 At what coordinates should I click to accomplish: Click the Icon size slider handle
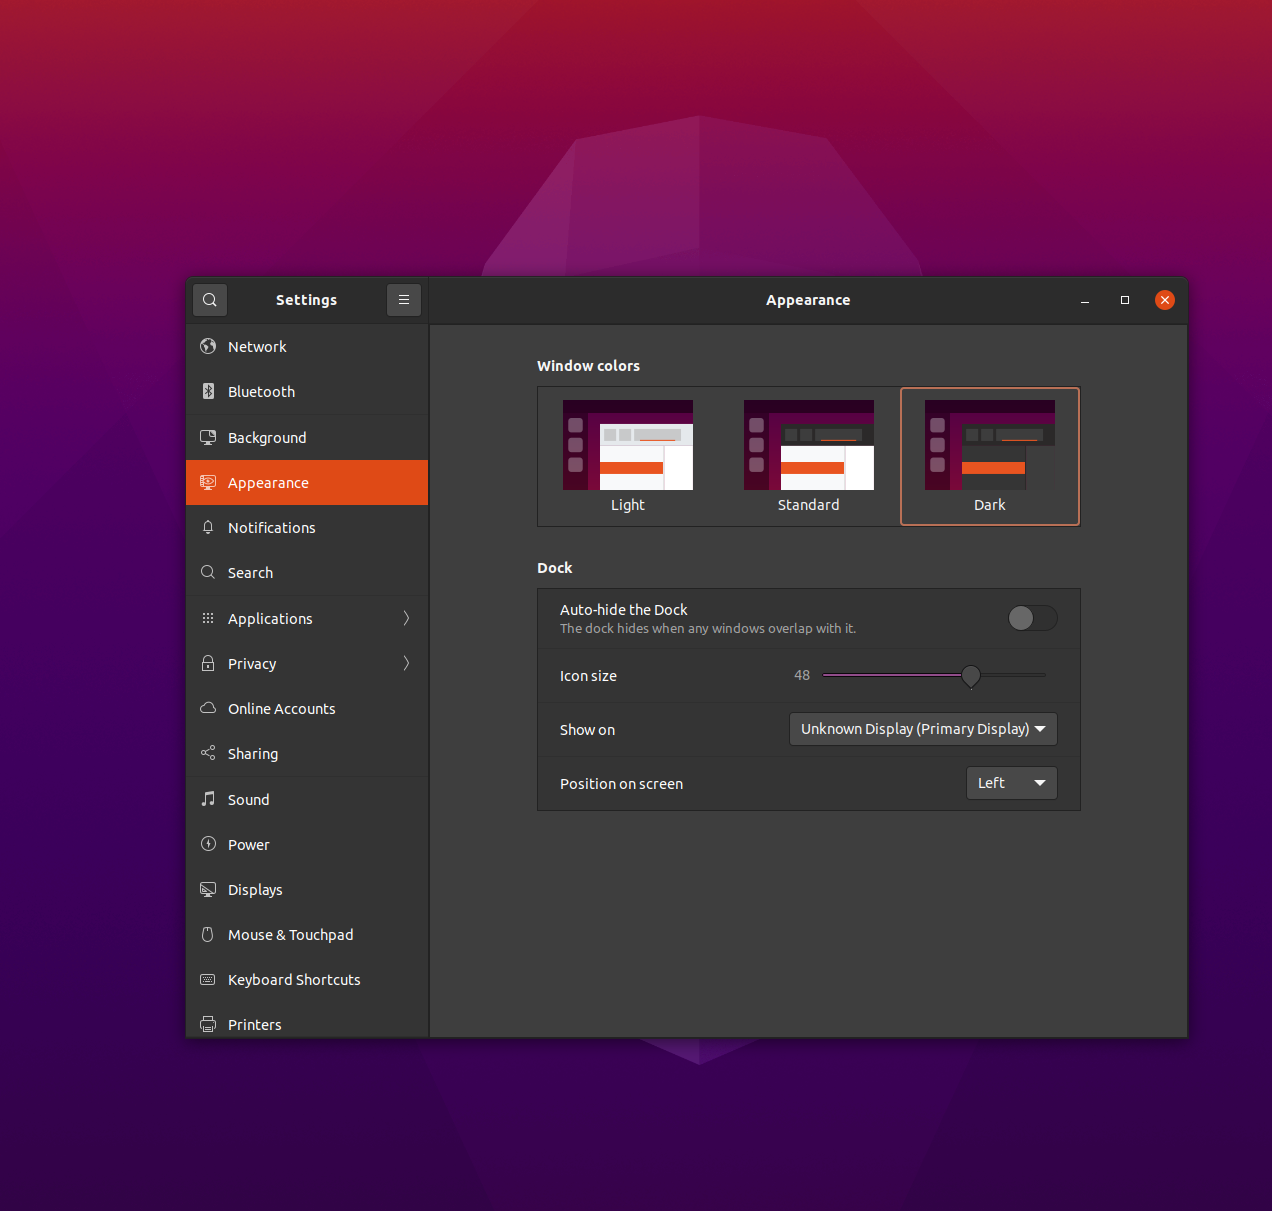[x=971, y=676]
